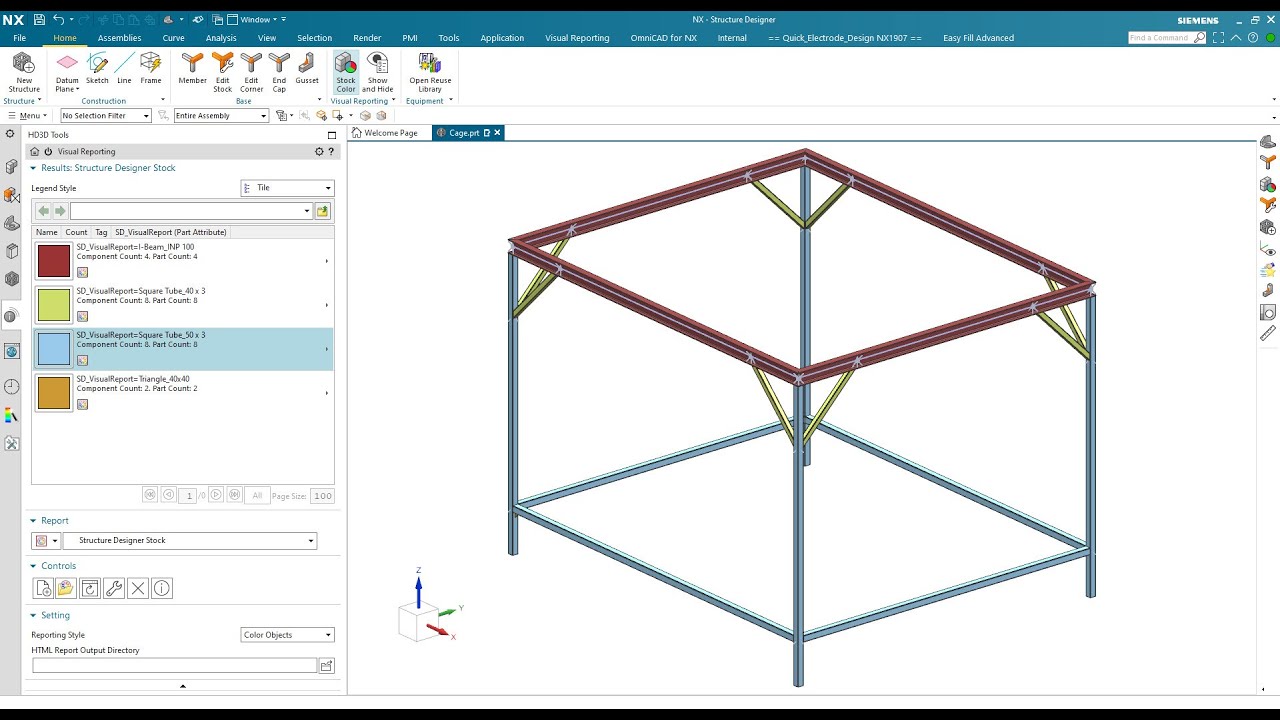Open Visual Reporting settings gear

(x=319, y=151)
